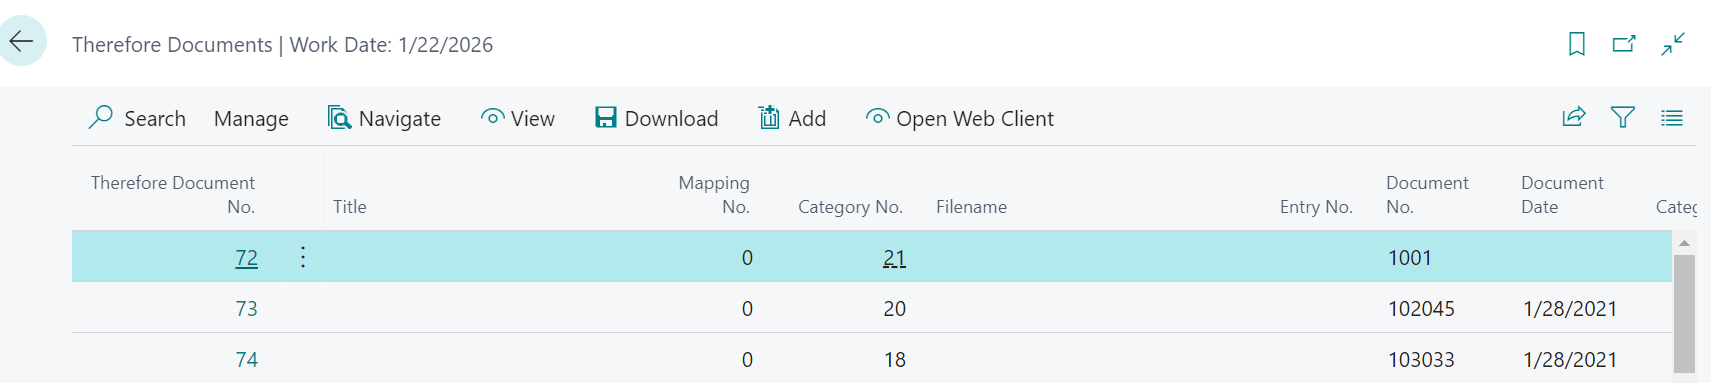Show more options for row 72
This screenshot has height=383, width=1711.
tap(303, 257)
